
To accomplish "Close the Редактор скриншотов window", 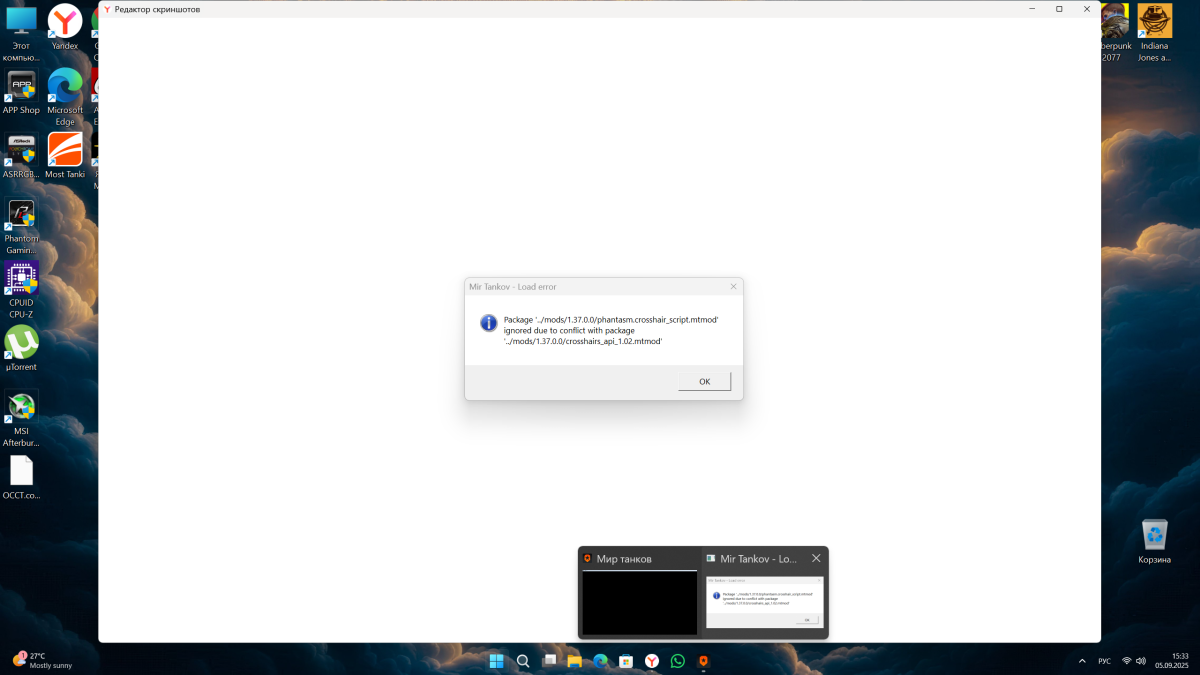I will 1086,9.
